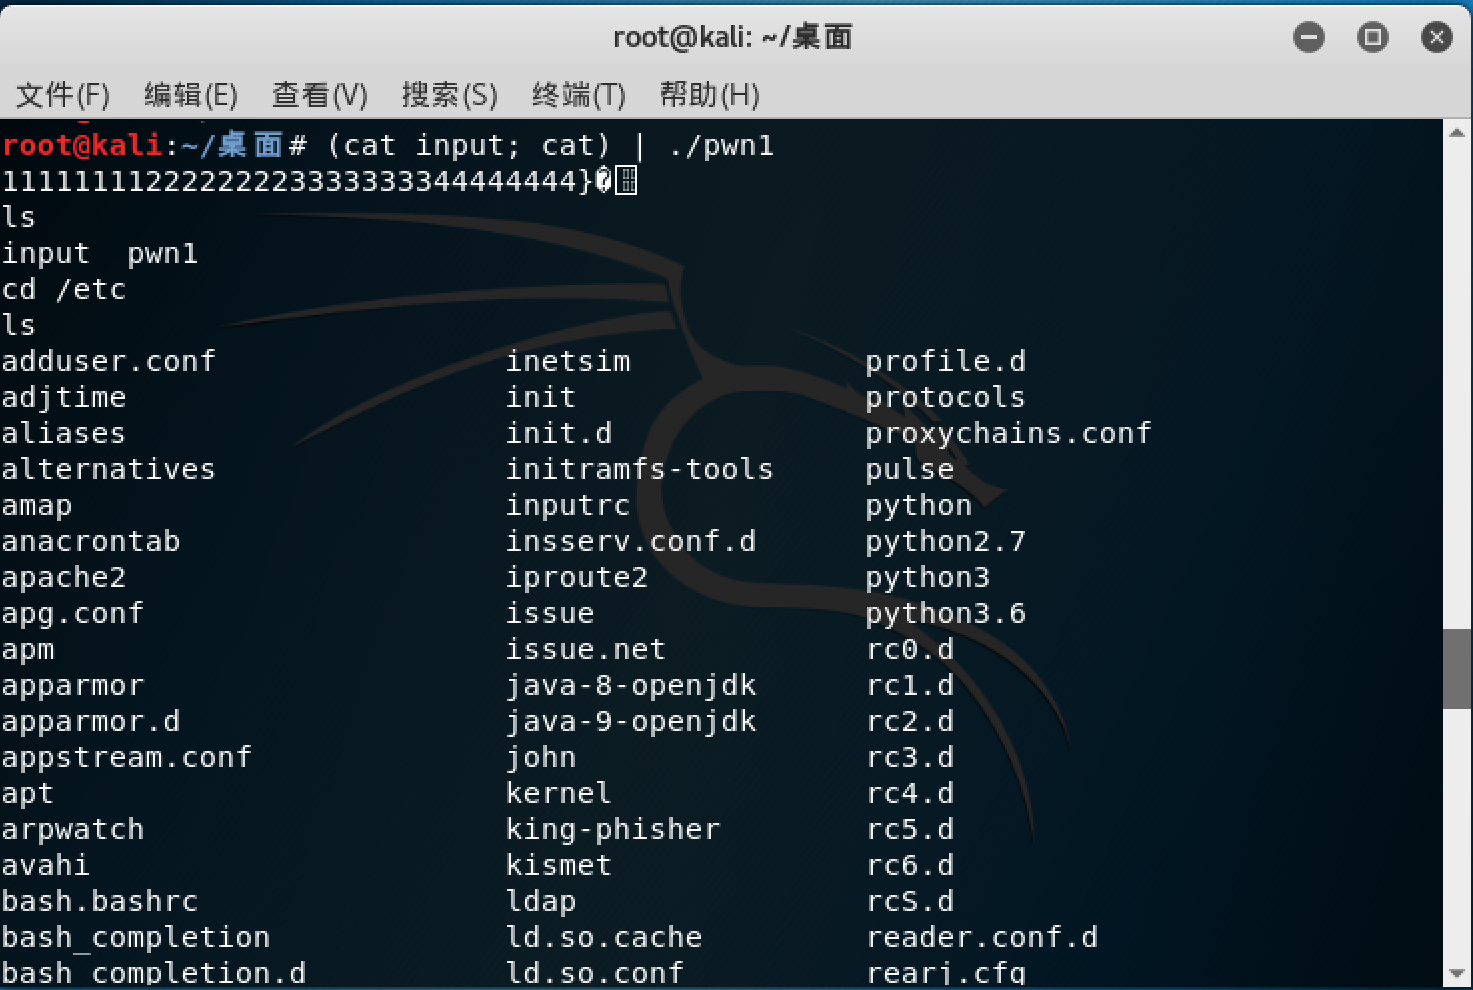Click 'apache2' entry
1473x990 pixels.
point(64,578)
